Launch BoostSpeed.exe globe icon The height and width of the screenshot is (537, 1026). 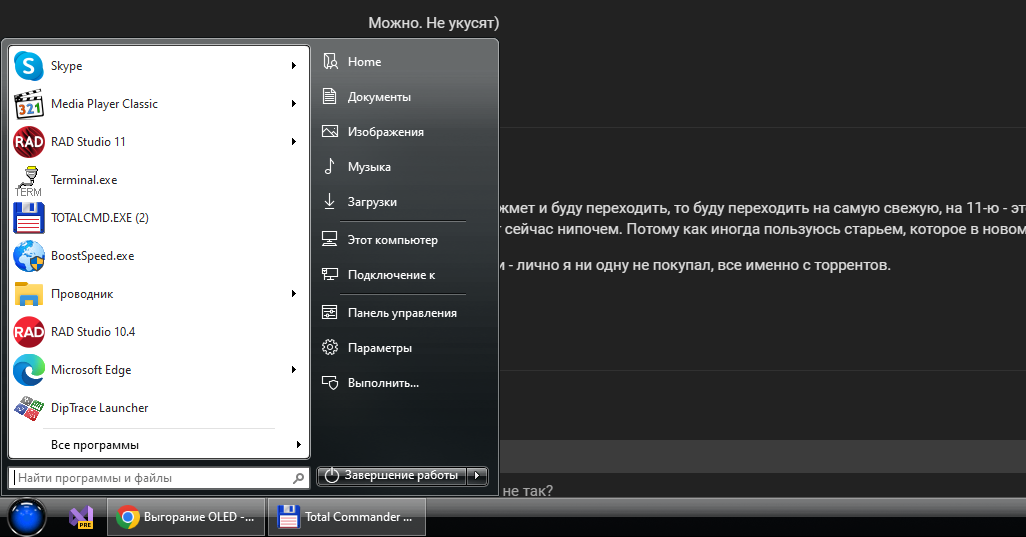(29, 256)
